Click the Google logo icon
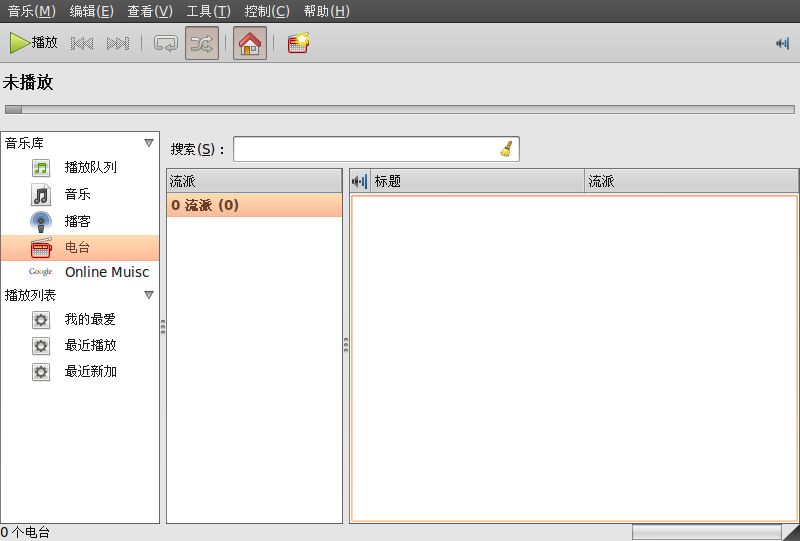 click(x=41, y=272)
